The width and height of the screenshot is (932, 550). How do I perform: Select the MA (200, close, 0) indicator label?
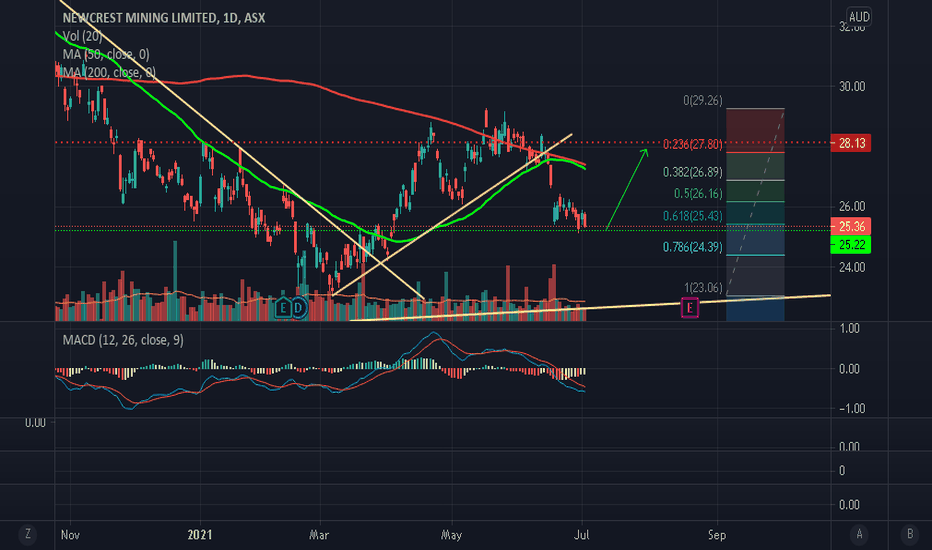tap(109, 73)
